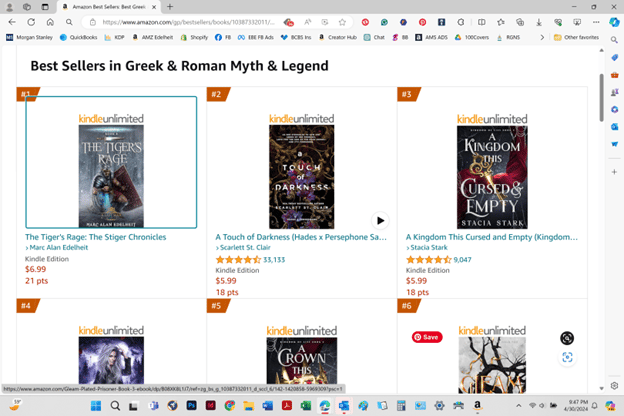This screenshot has width=624, height=416.
Task: Open the Shopify bookmark
Action: 195,37
